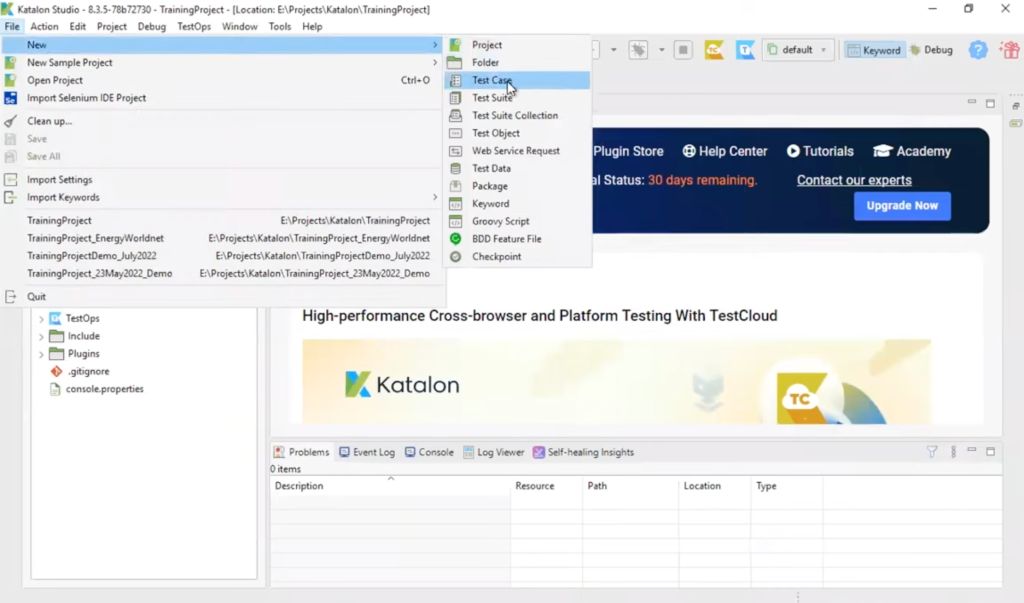Open the Debug menu

click(152, 27)
